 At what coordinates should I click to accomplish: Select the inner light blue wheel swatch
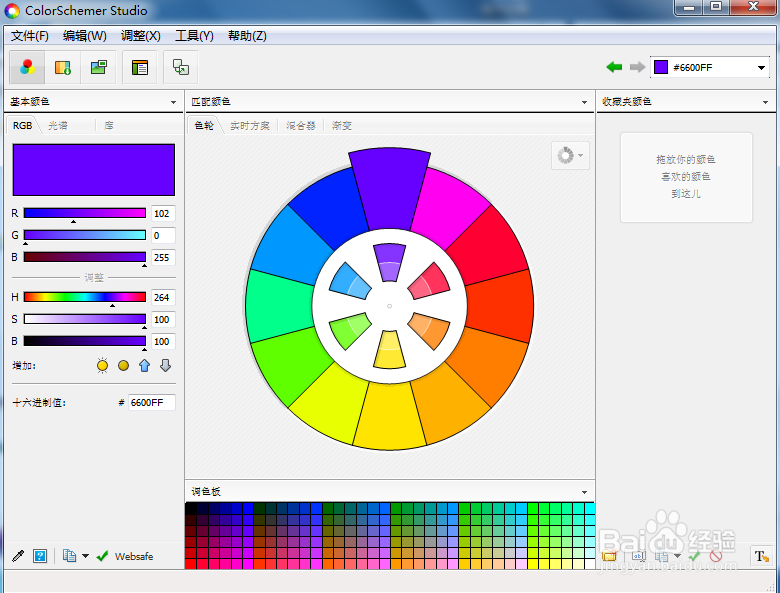[x=350, y=281]
